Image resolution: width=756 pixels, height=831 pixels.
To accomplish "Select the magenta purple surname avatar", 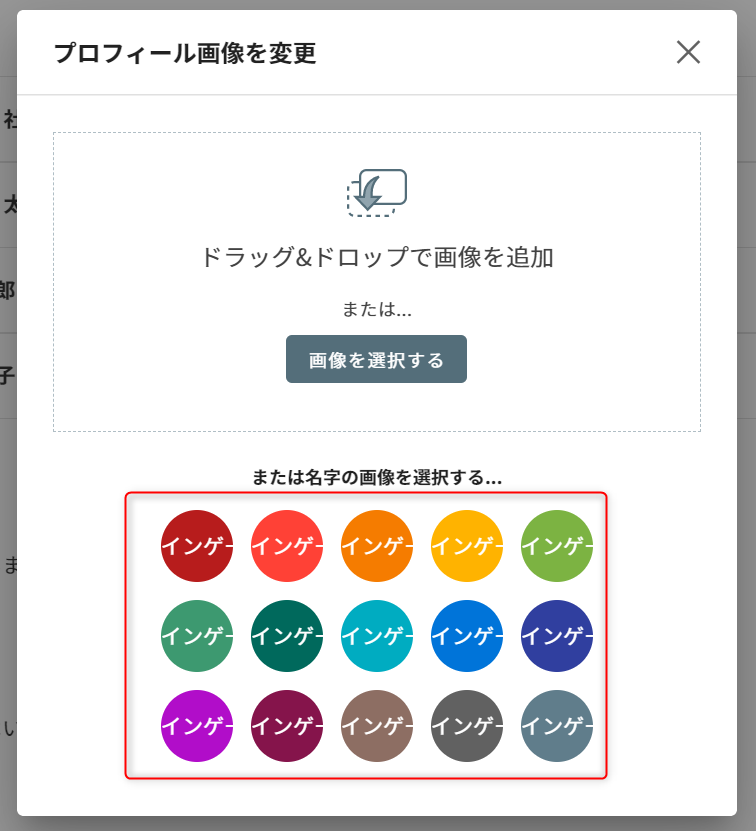I will tap(197, 726).
